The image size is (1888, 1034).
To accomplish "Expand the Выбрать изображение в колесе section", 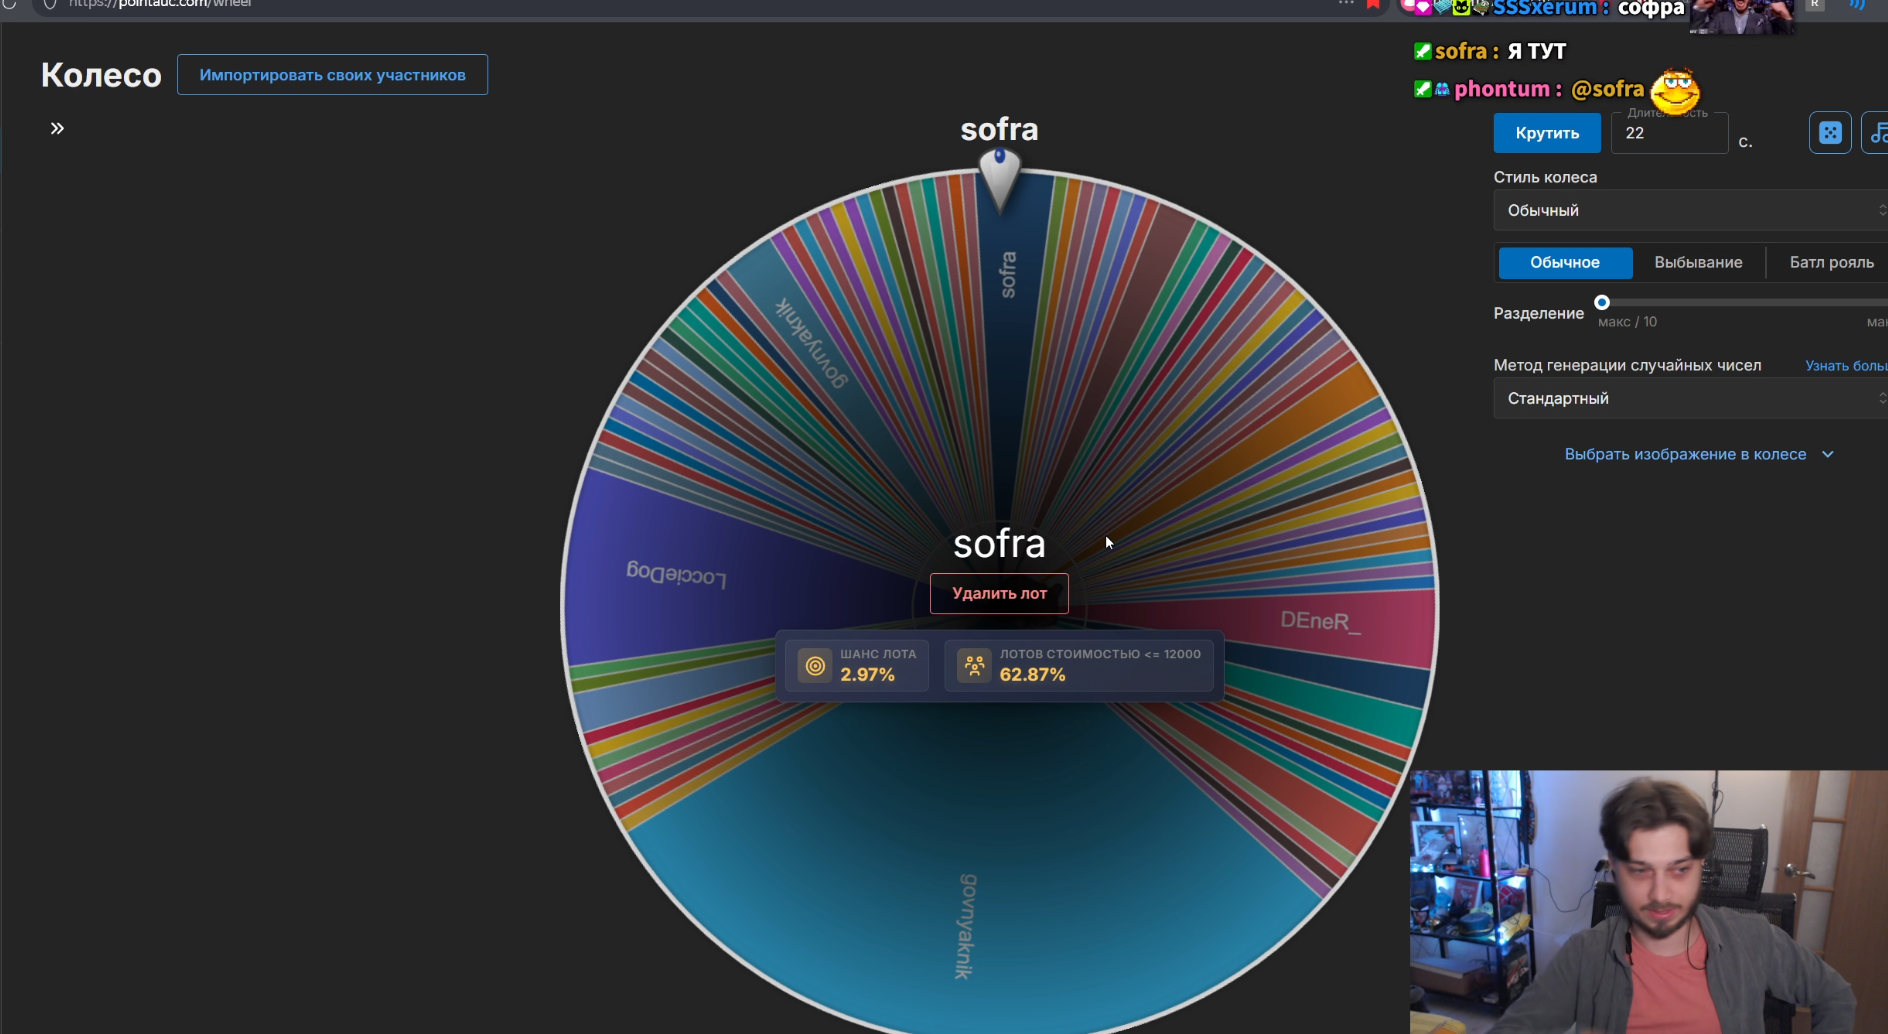I will (1699, 454).
